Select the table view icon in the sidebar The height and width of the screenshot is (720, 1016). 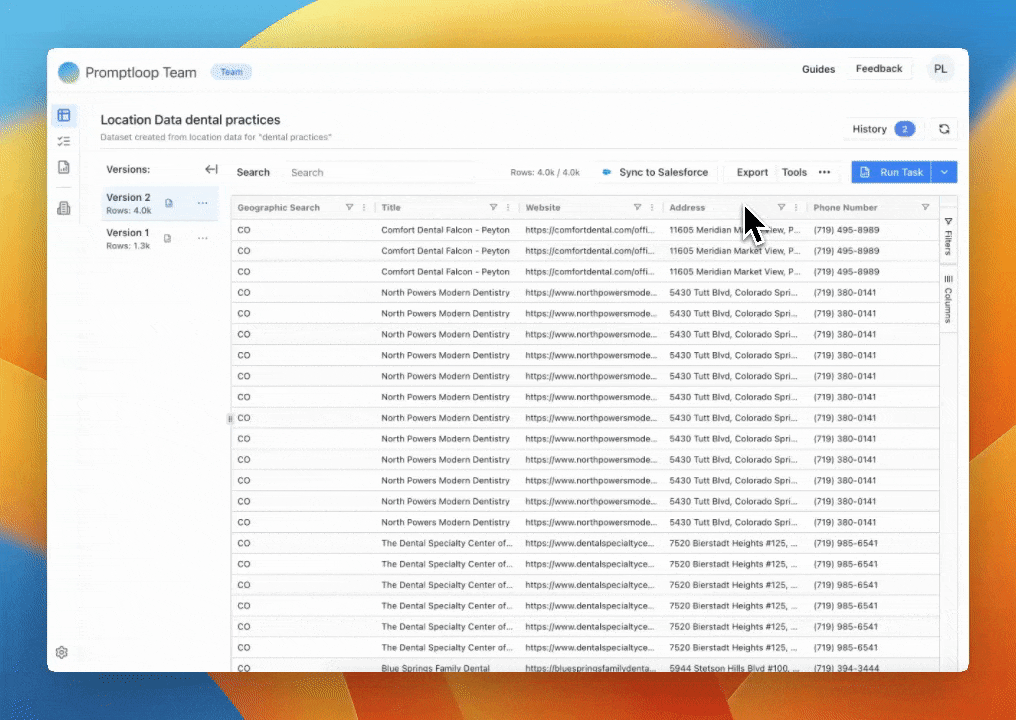64,115
